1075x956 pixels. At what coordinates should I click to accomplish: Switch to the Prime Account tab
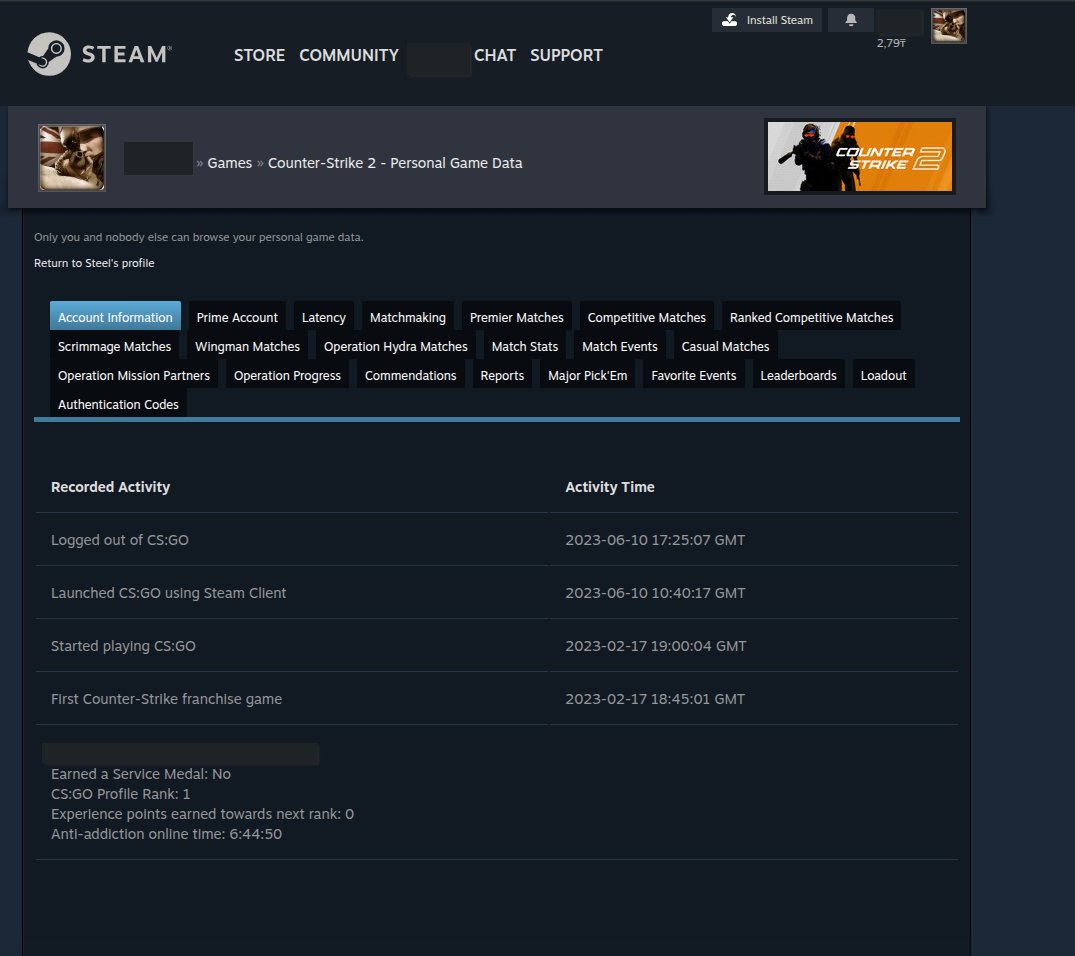(x=237, y=317)
